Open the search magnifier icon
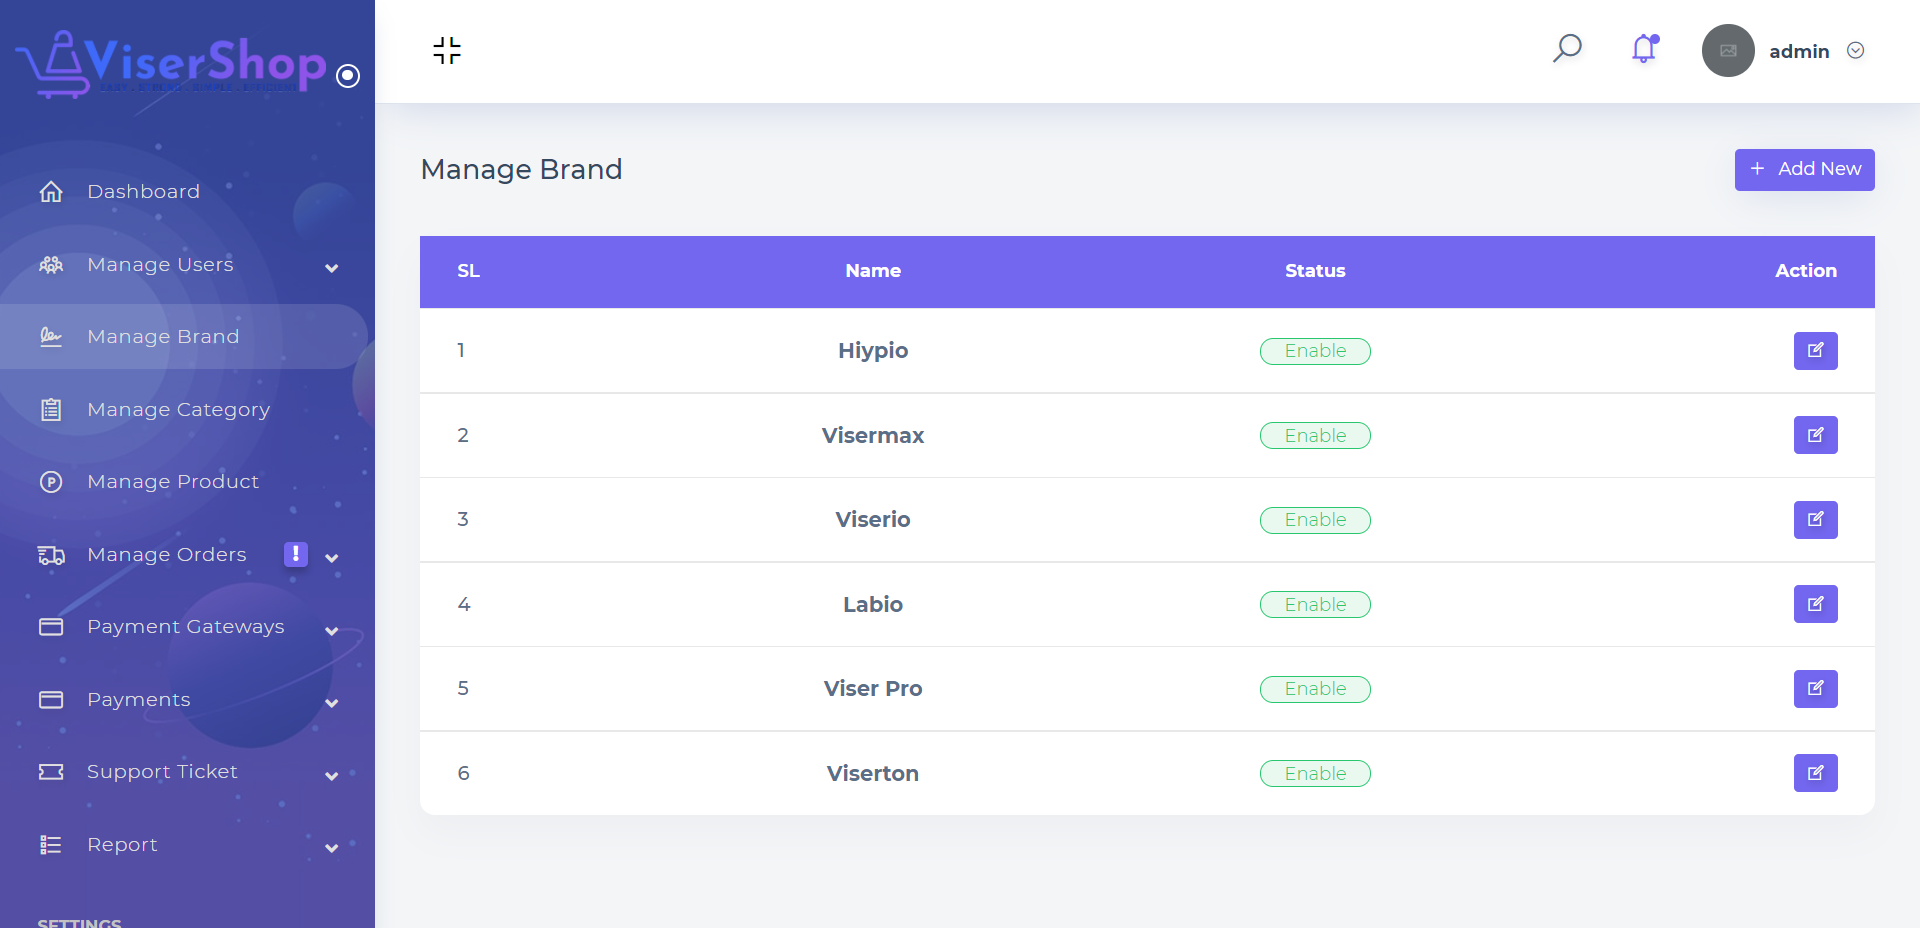The width and height of the screenshot is (1920, 928). (1567, 48)
